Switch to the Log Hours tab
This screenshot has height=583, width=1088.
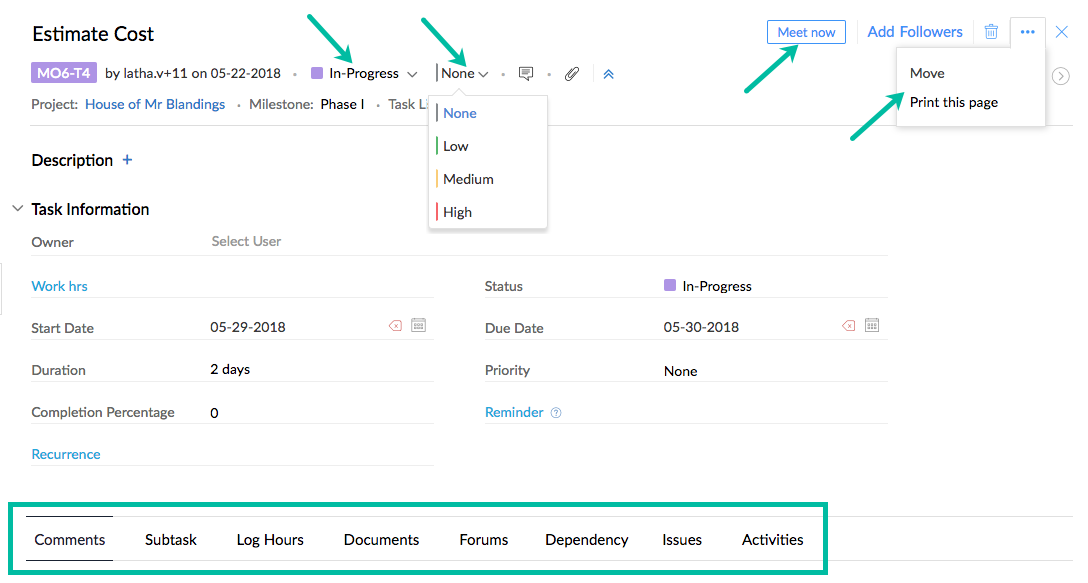pos(269,539)
